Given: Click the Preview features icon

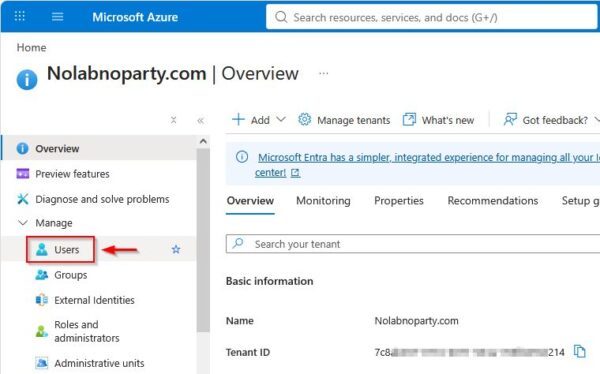Looking at the screenshot, I should [x=23, y=173].
